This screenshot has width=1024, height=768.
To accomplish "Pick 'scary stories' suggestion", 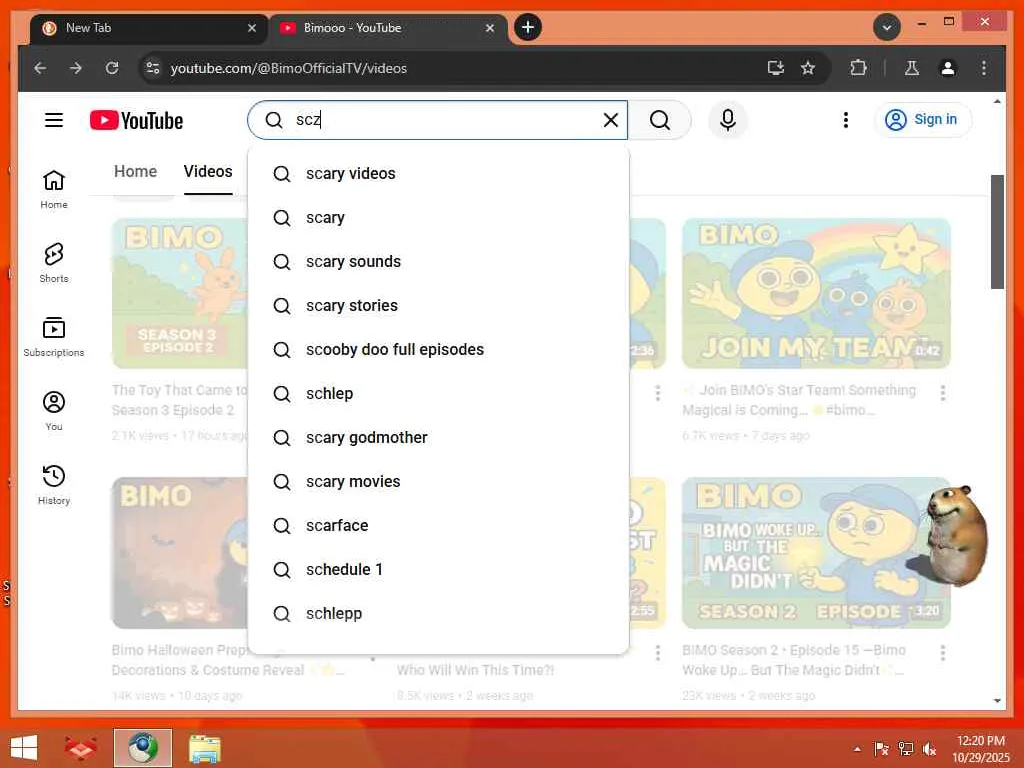I will coord(438,306).
